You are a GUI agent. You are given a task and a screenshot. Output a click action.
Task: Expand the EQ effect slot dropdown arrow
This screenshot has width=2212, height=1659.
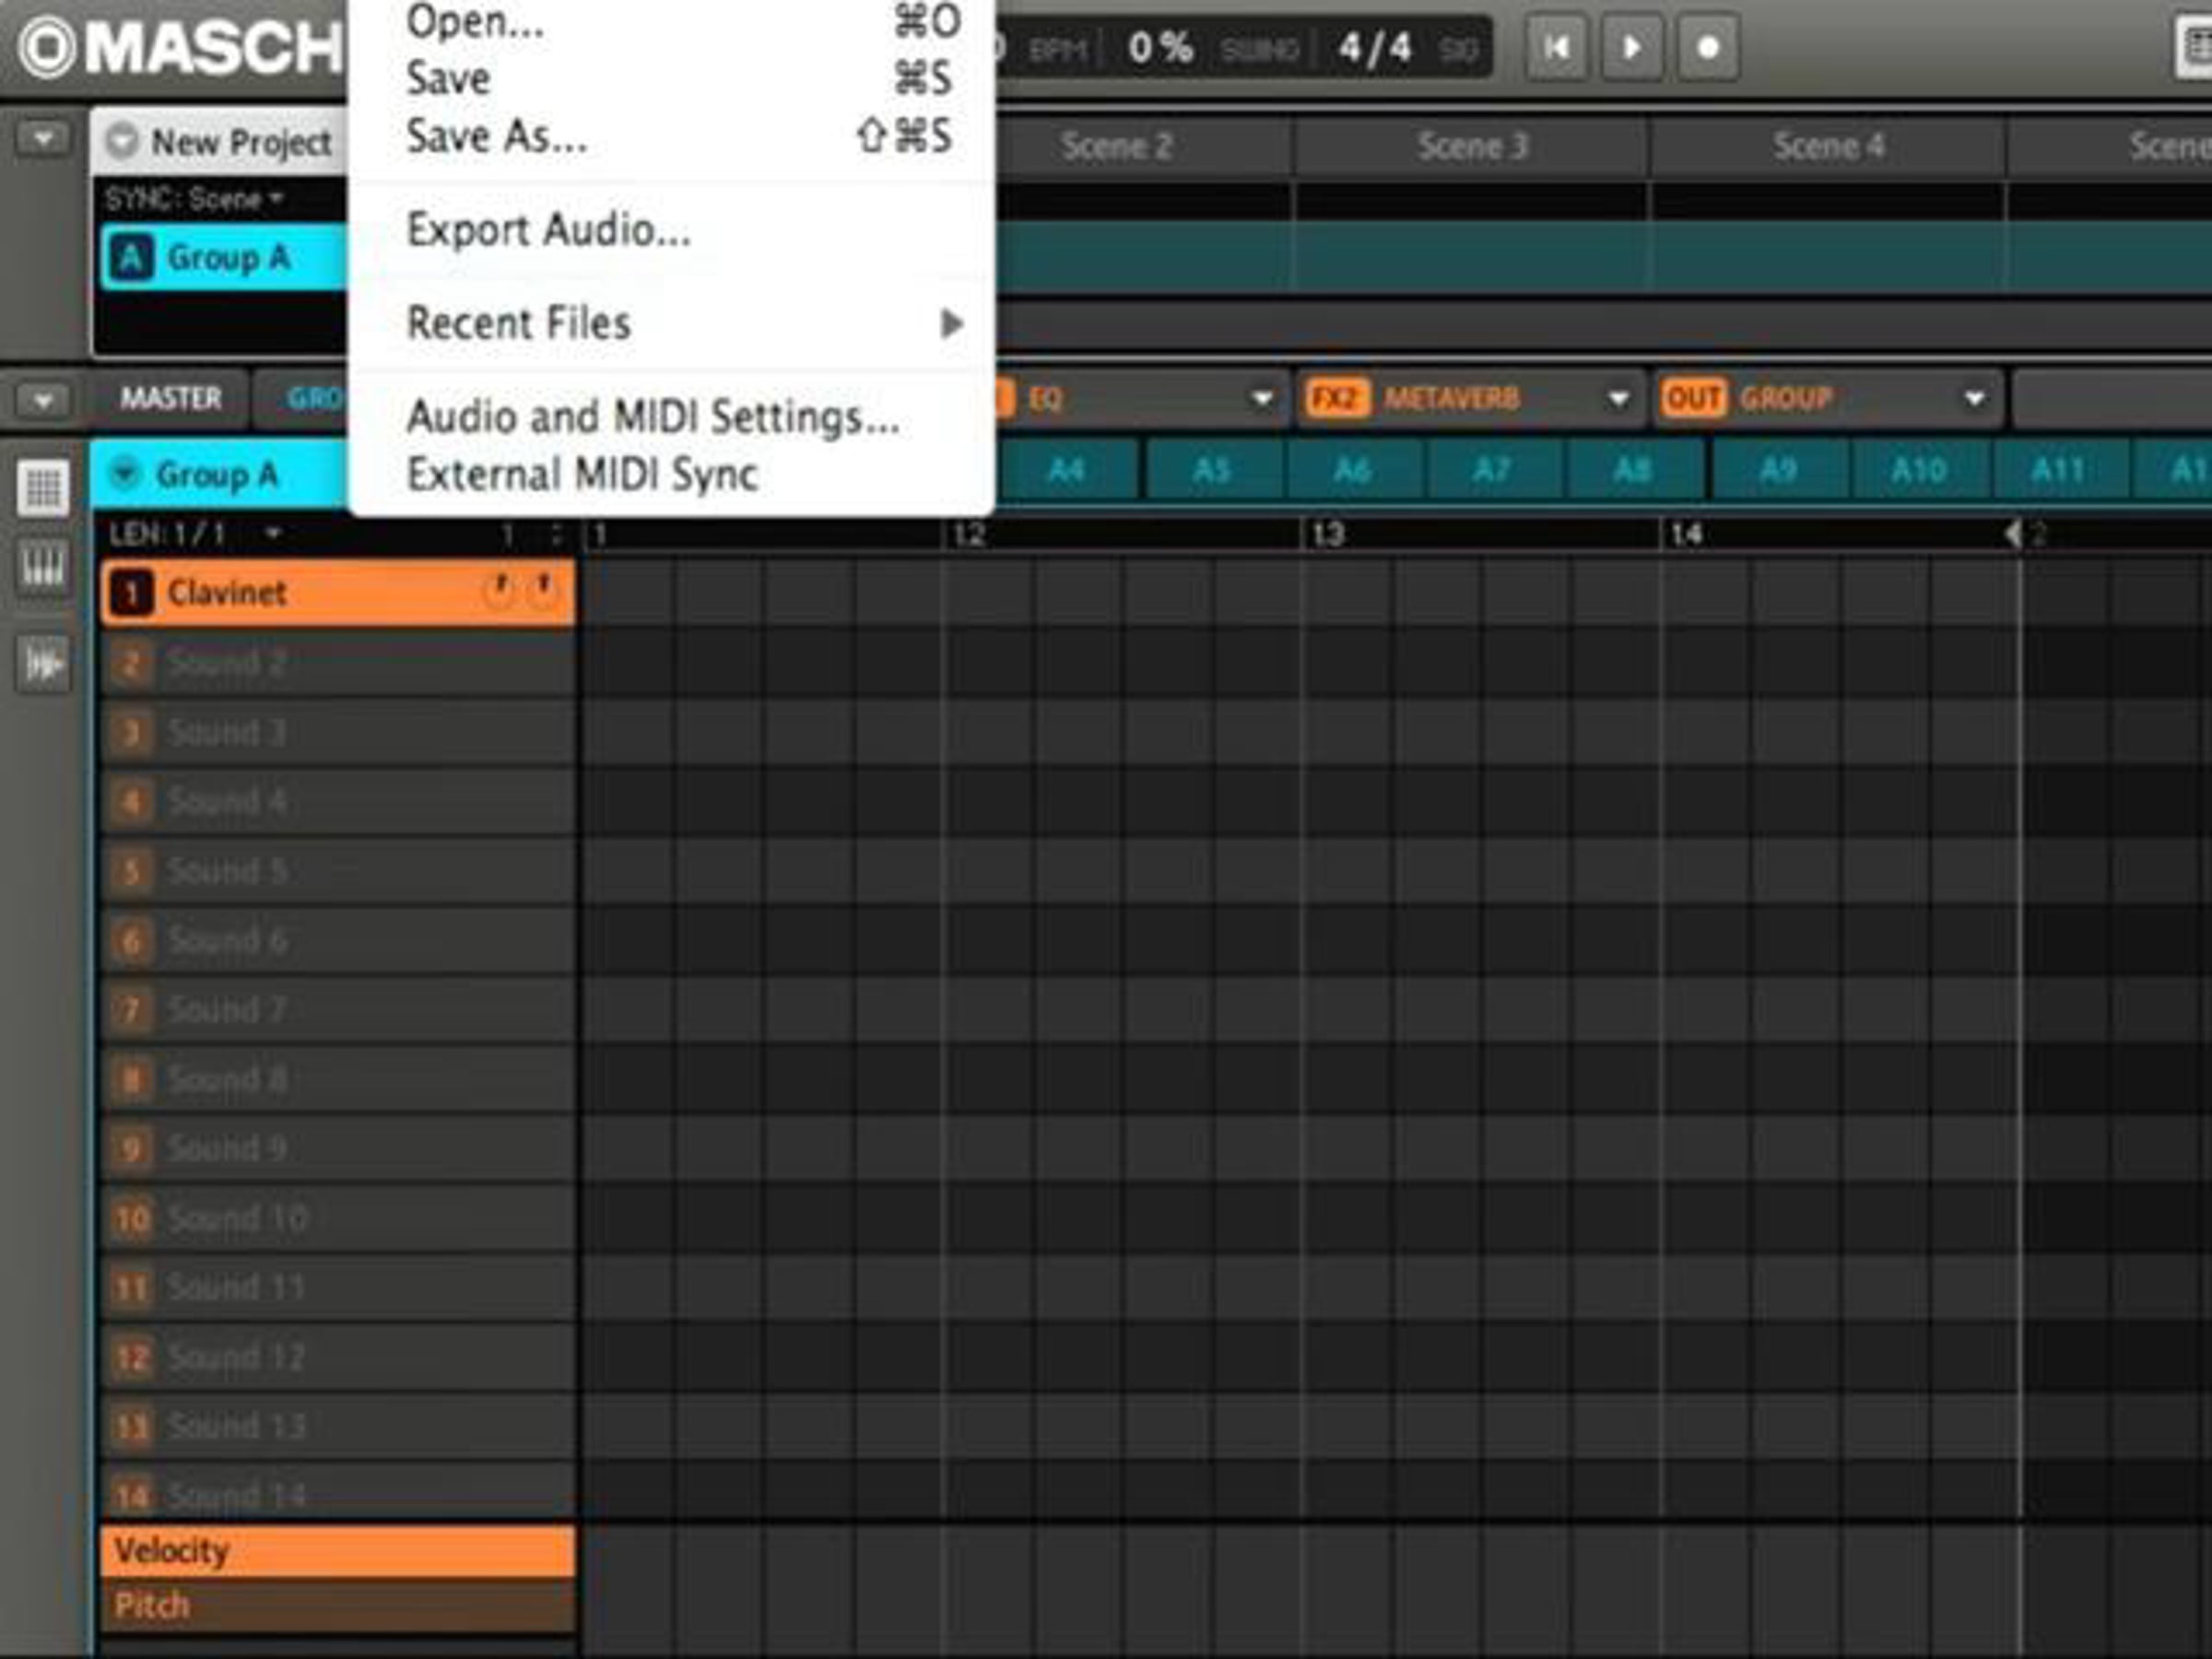point(1262,399)
